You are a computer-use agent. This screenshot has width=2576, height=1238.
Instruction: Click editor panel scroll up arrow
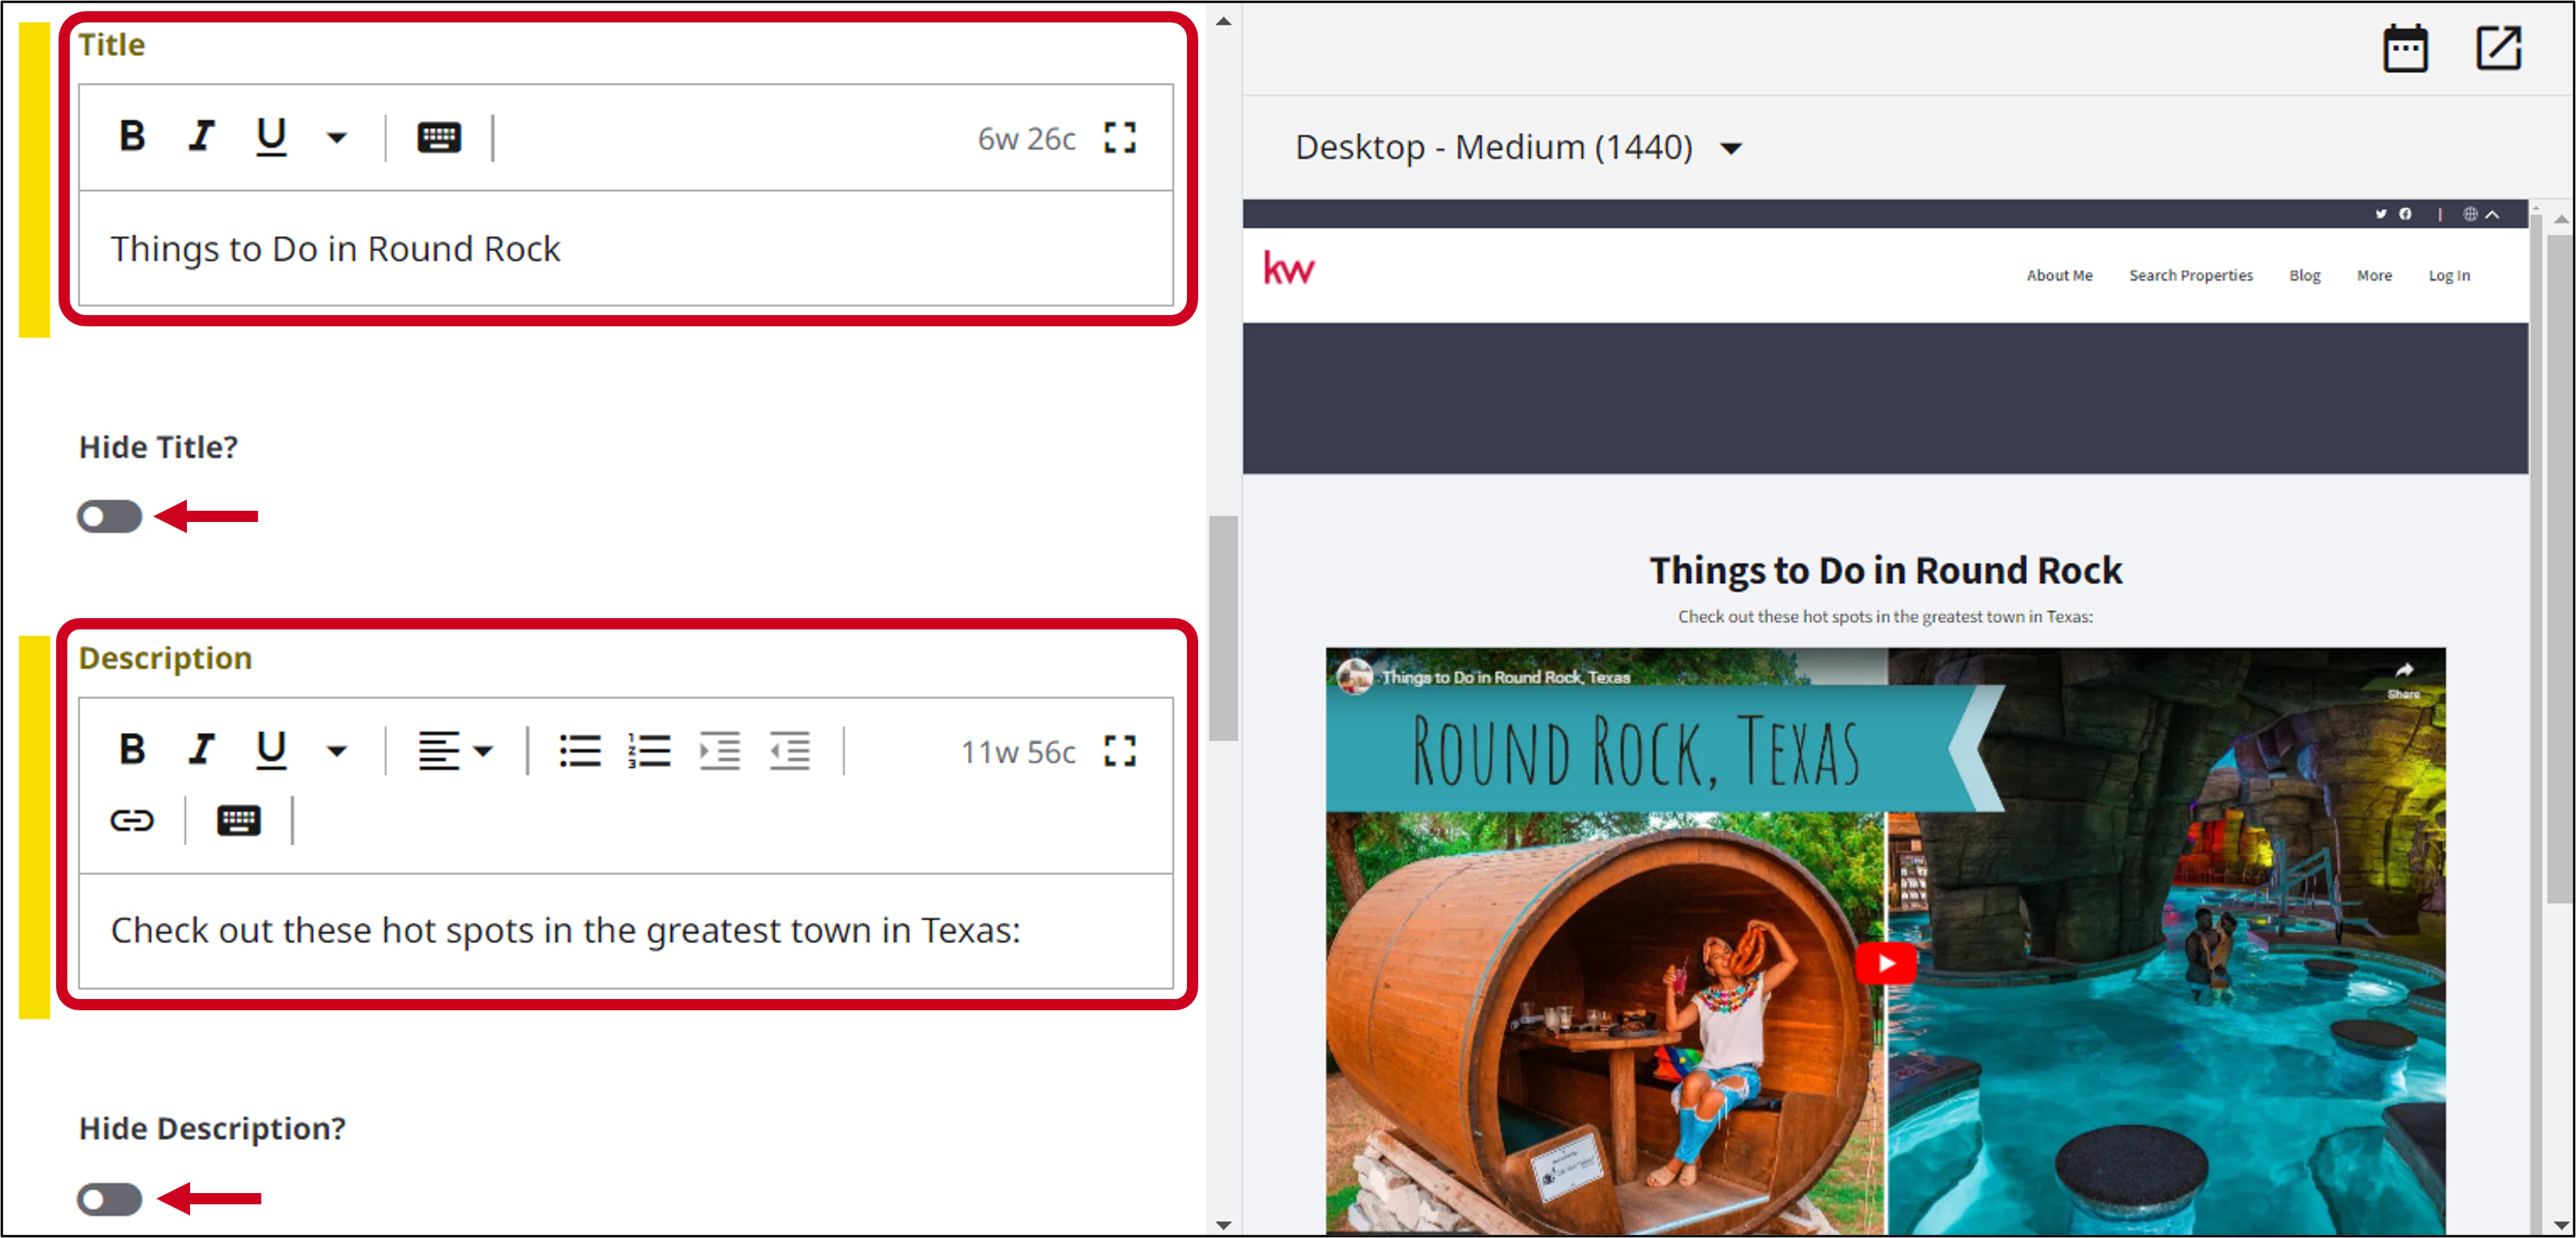[1223, 21]
